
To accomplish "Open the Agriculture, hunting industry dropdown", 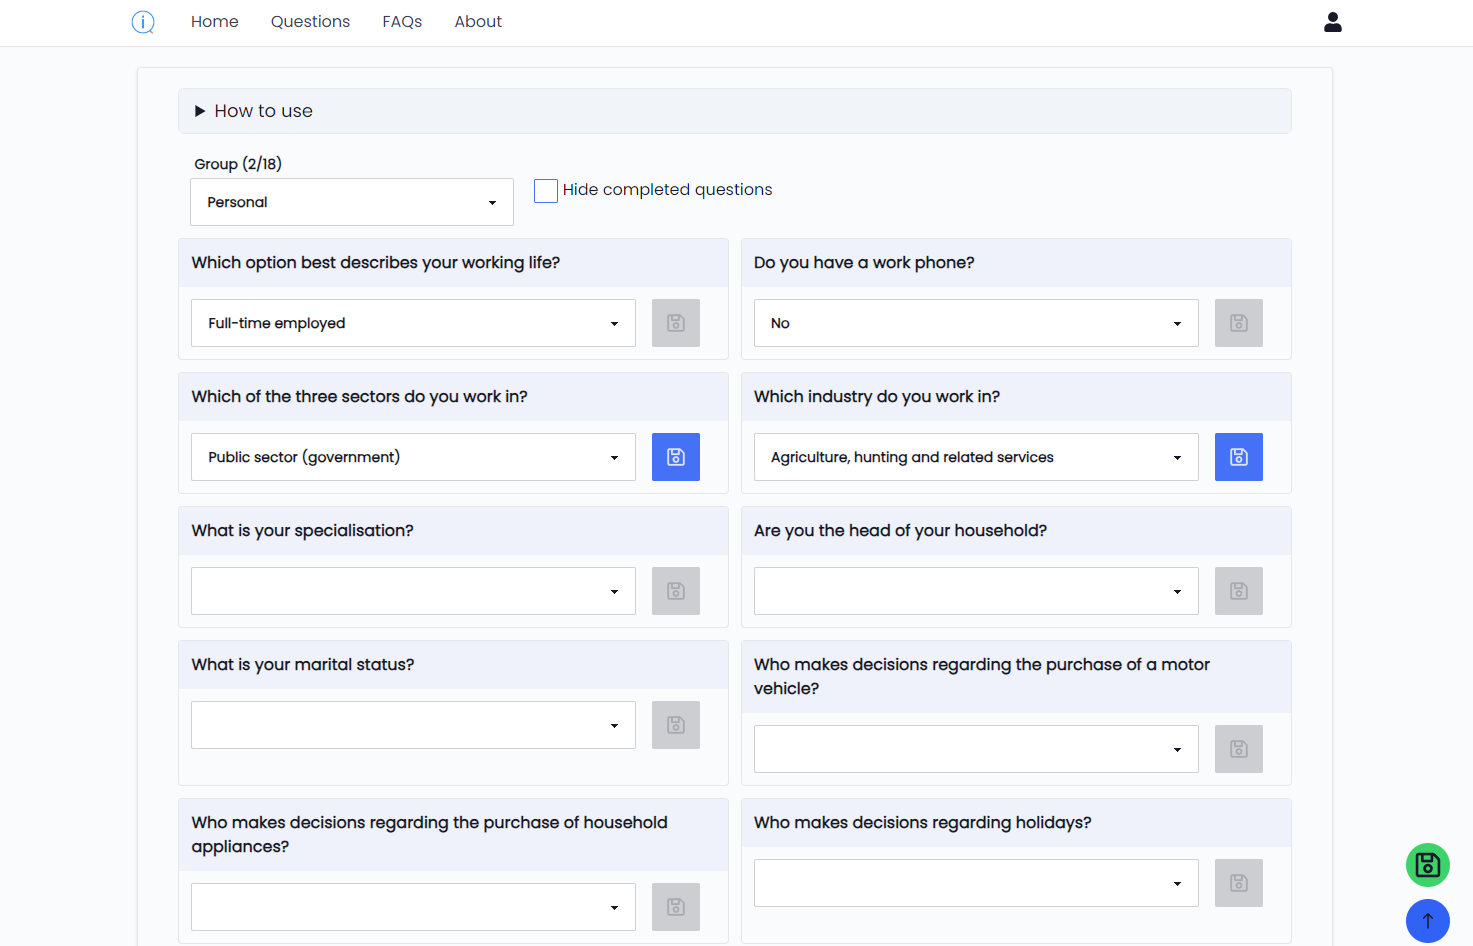I will 976,457.
